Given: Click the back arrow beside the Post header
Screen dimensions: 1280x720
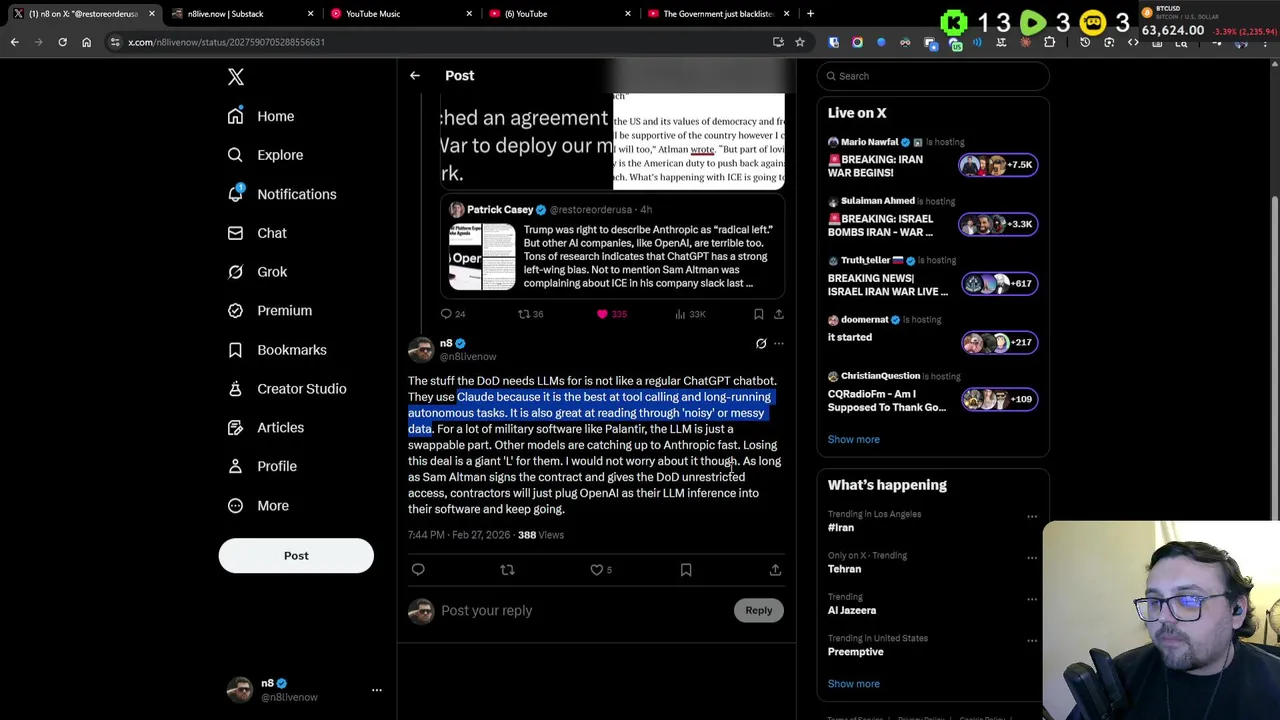Looking at the screenshot, I should (415, 75).
